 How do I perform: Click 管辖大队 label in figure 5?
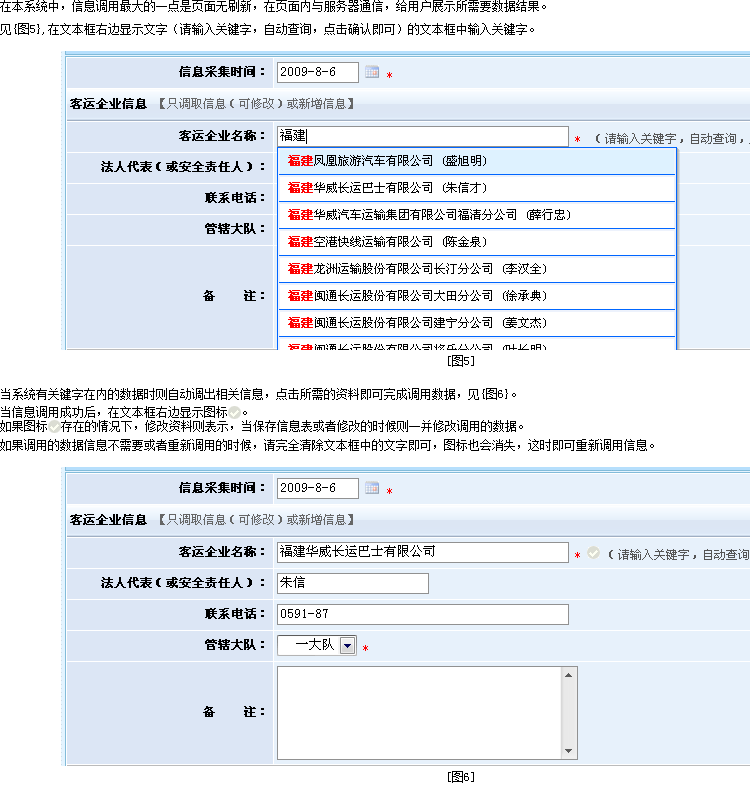pyautogui.click(x=235, y=229)
